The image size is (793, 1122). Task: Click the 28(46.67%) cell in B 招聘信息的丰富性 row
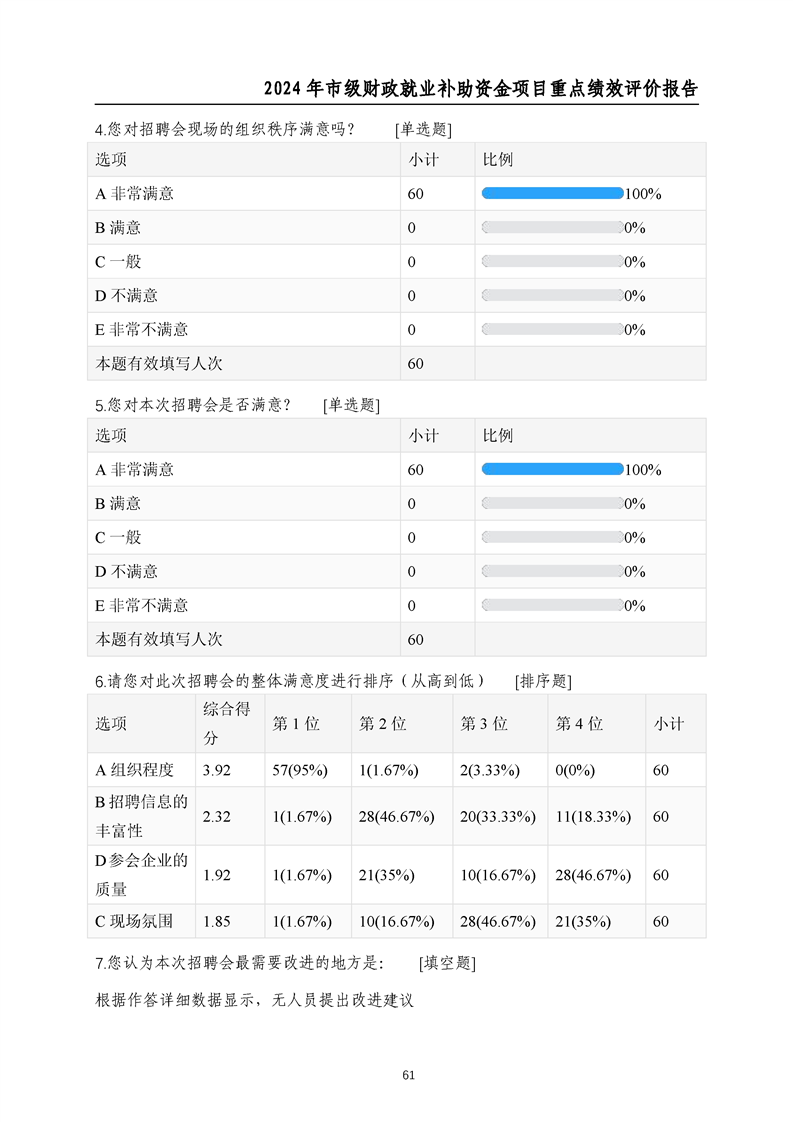pyautogui.click(x=396, y=816)
